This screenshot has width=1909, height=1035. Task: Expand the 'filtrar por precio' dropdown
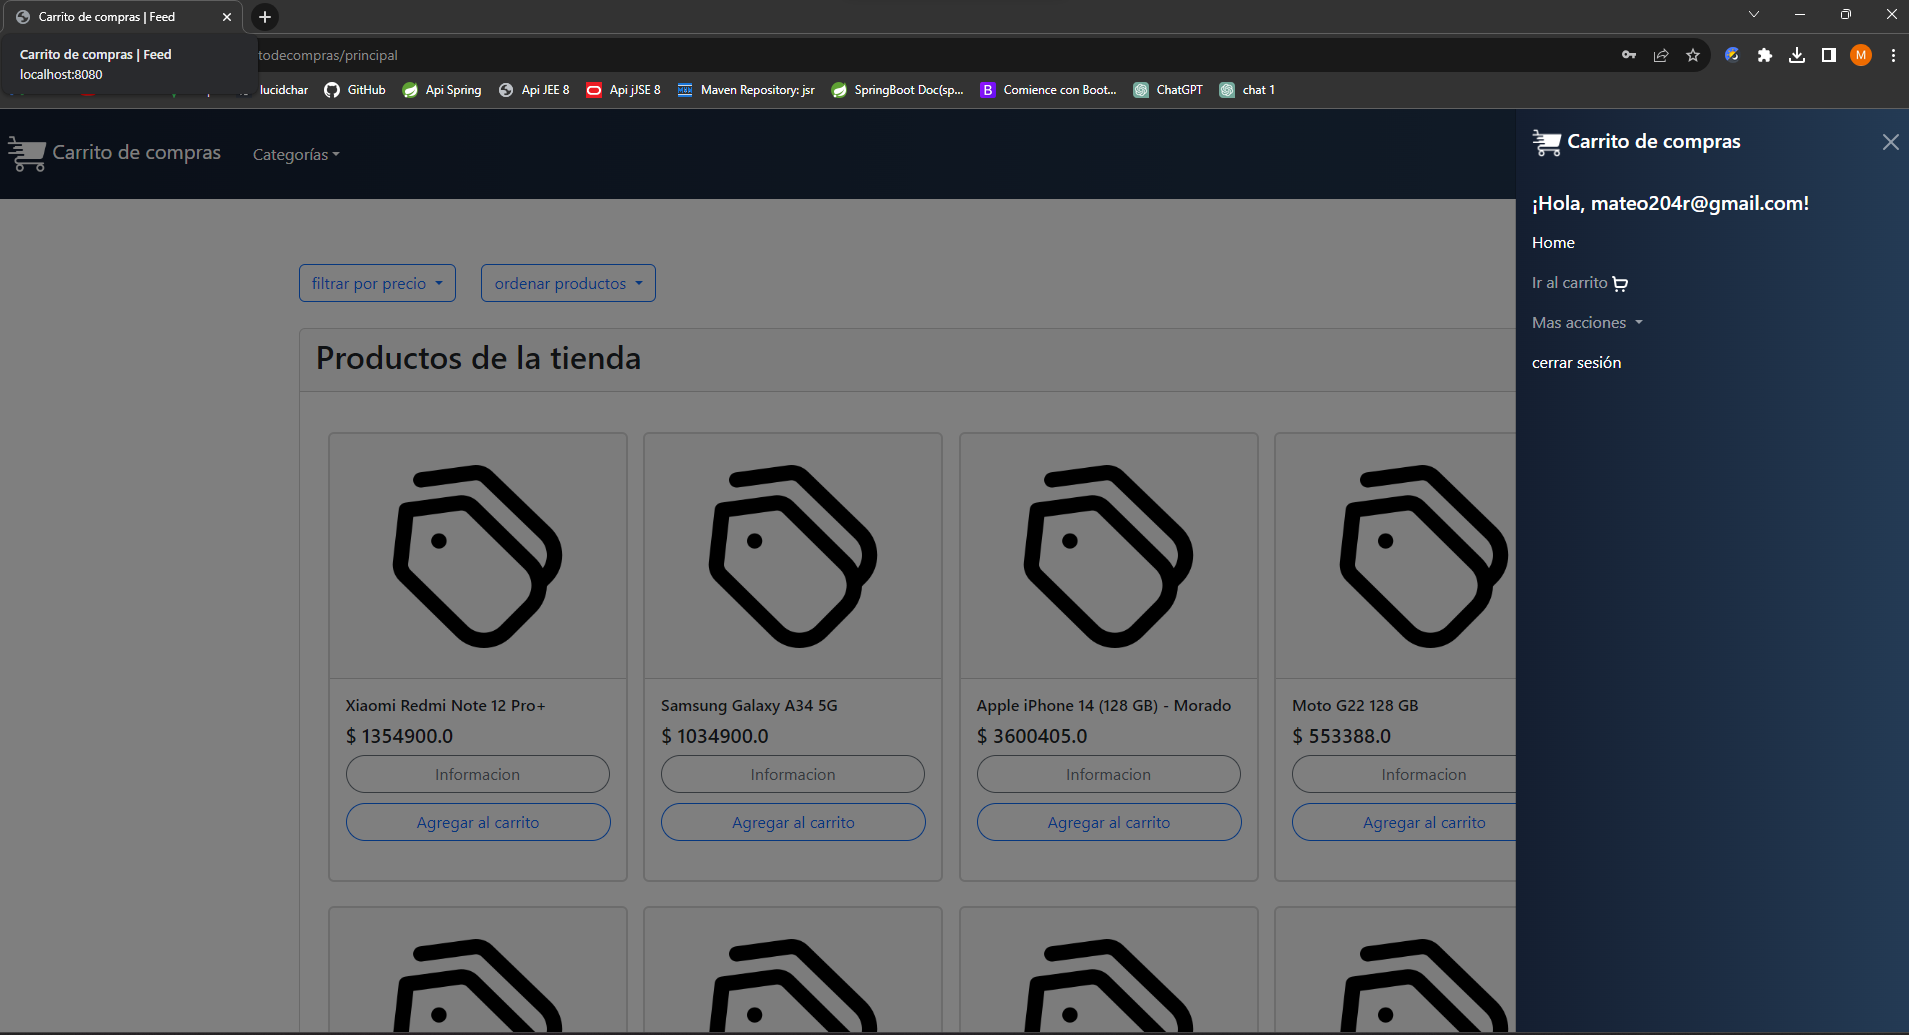(376, 283)
